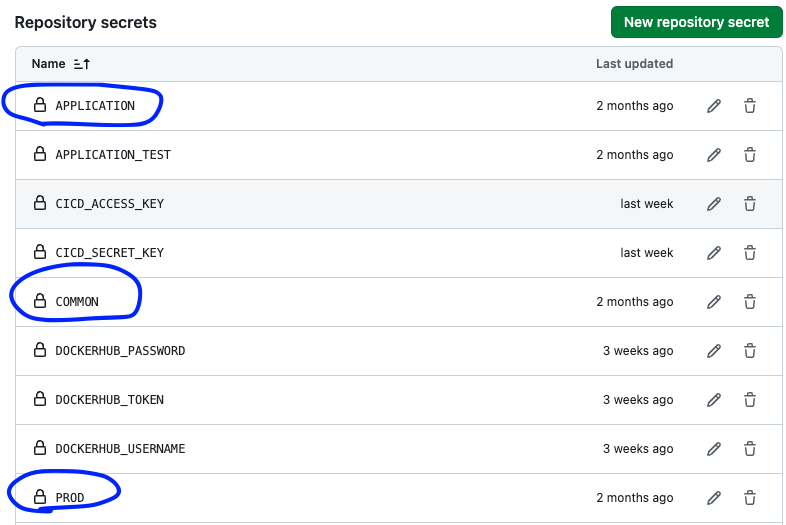
Task: Edit the DOCKERHUB_TOKEN secret
Action: pyautogui.click(x=714, y=400)
